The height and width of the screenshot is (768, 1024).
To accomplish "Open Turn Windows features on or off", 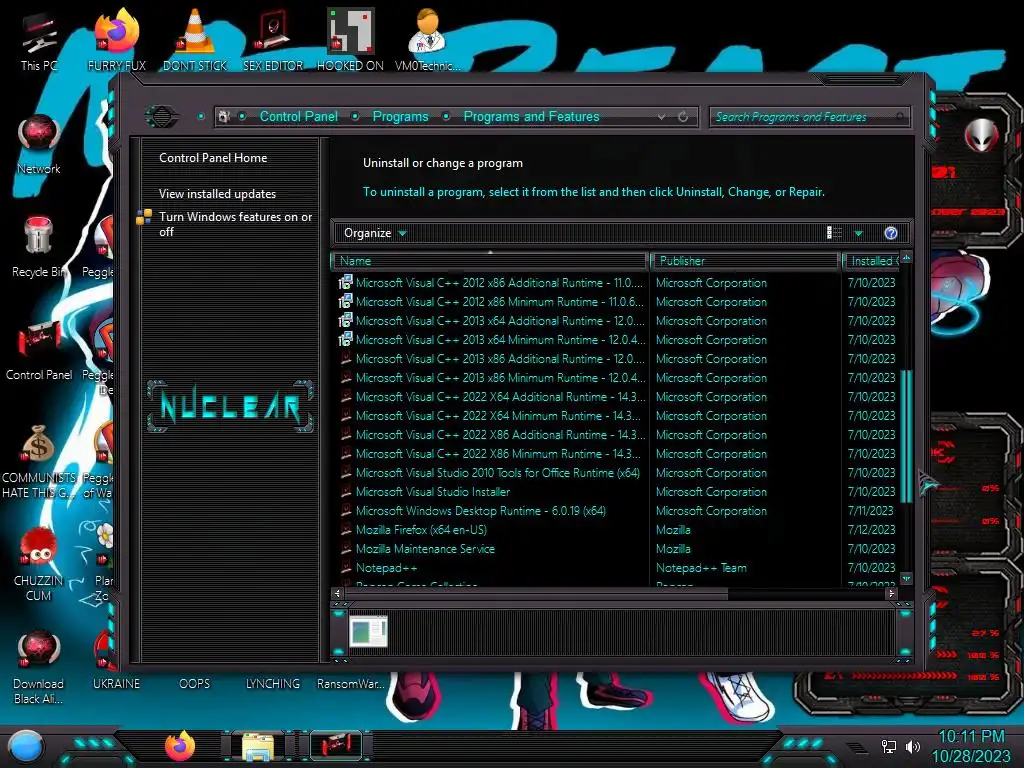I will coord(236,224).
